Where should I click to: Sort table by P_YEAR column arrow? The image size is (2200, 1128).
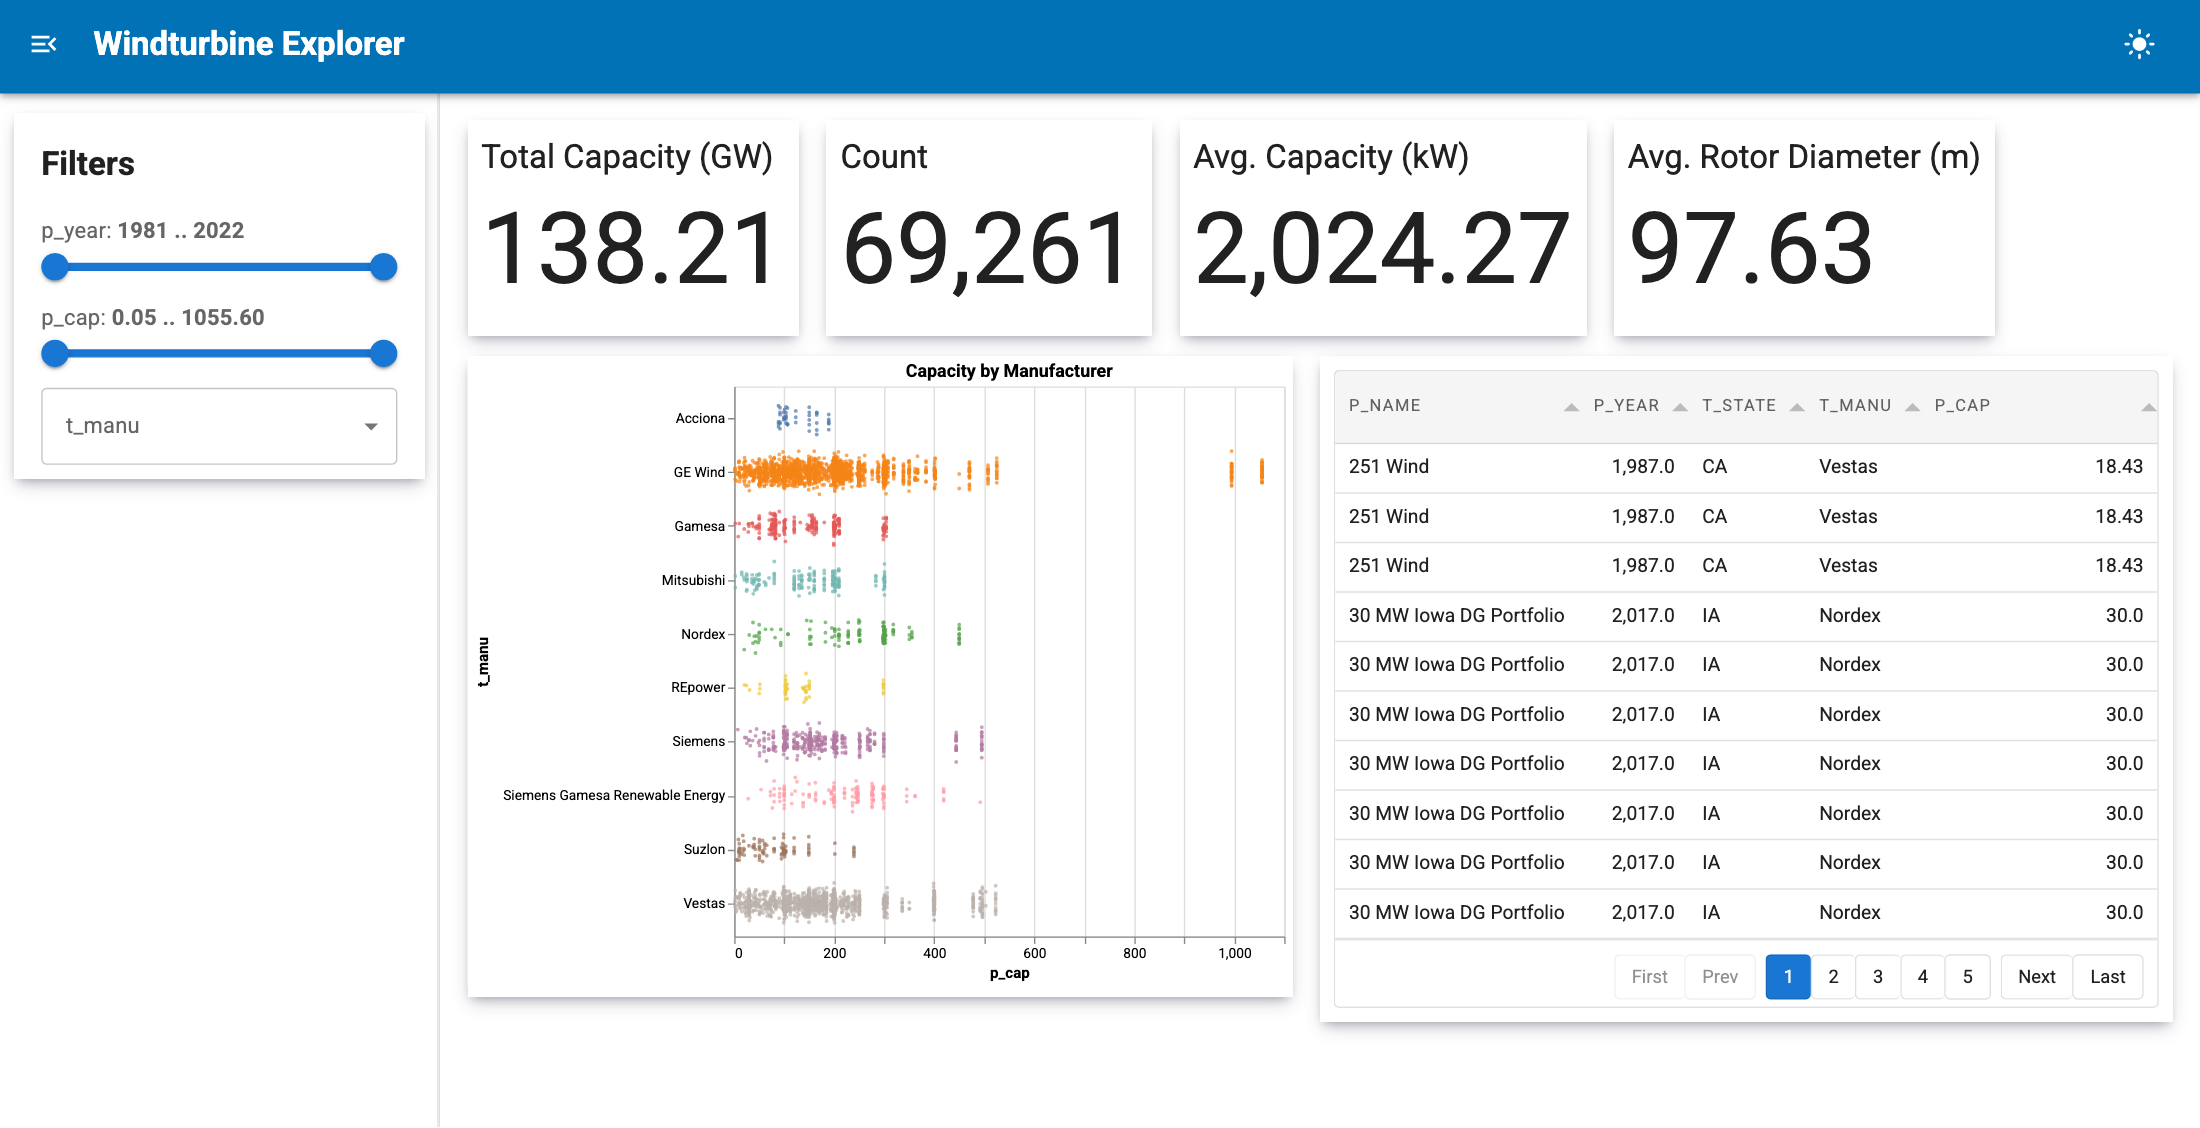(1680, 407)
